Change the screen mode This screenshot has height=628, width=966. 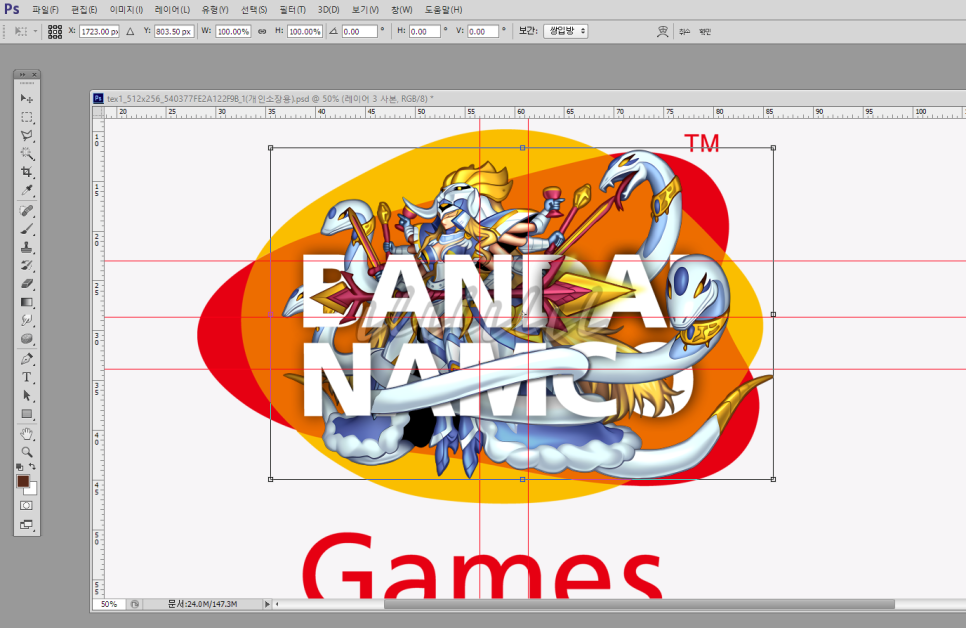(26, 525)
